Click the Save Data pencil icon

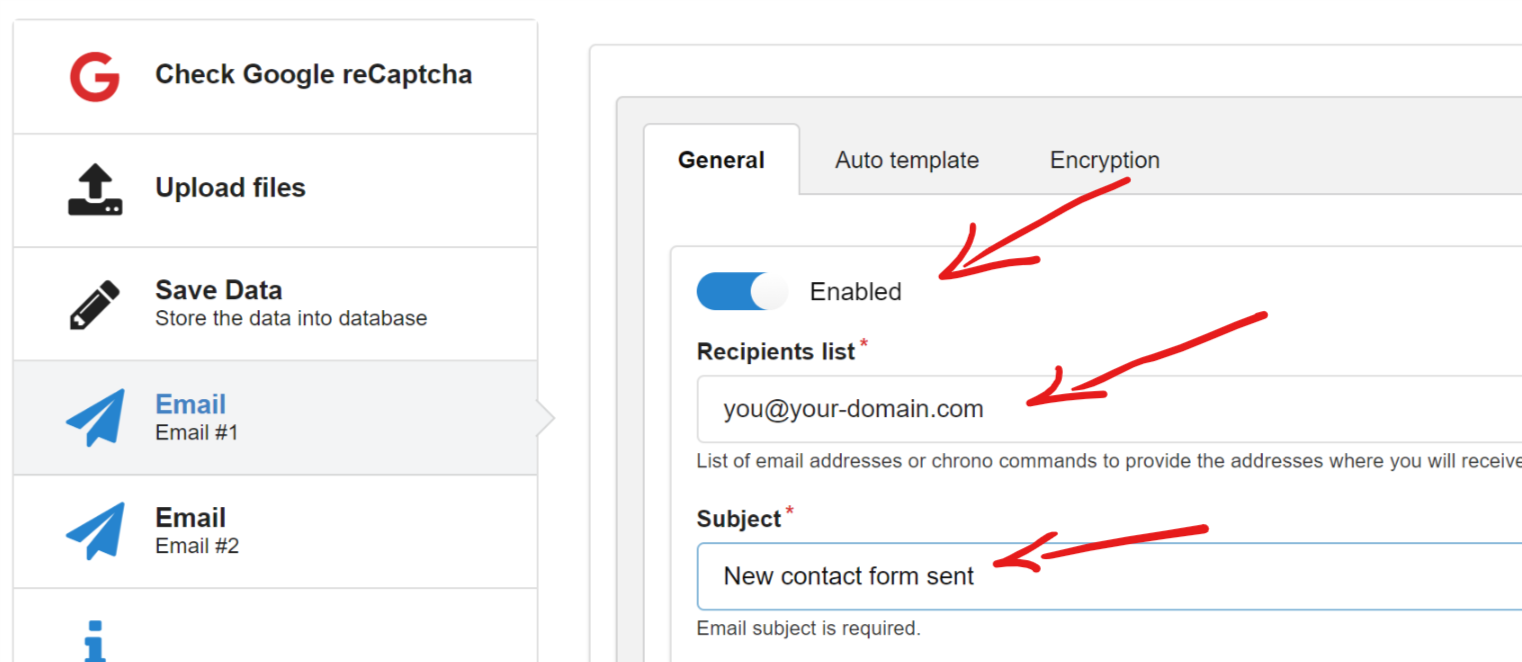click(95, 304)
